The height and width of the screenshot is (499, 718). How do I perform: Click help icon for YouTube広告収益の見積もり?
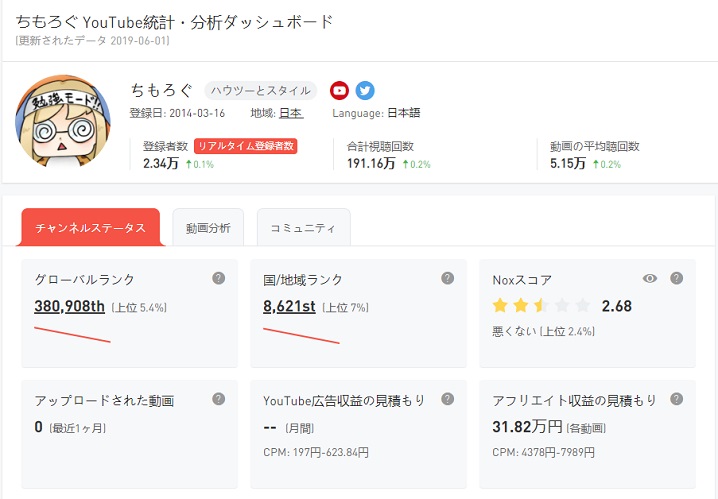click(x=447, y=399)
